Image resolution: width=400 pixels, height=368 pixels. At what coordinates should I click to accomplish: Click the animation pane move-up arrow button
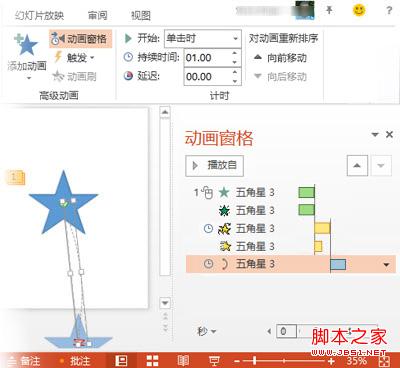coord(357,165)
